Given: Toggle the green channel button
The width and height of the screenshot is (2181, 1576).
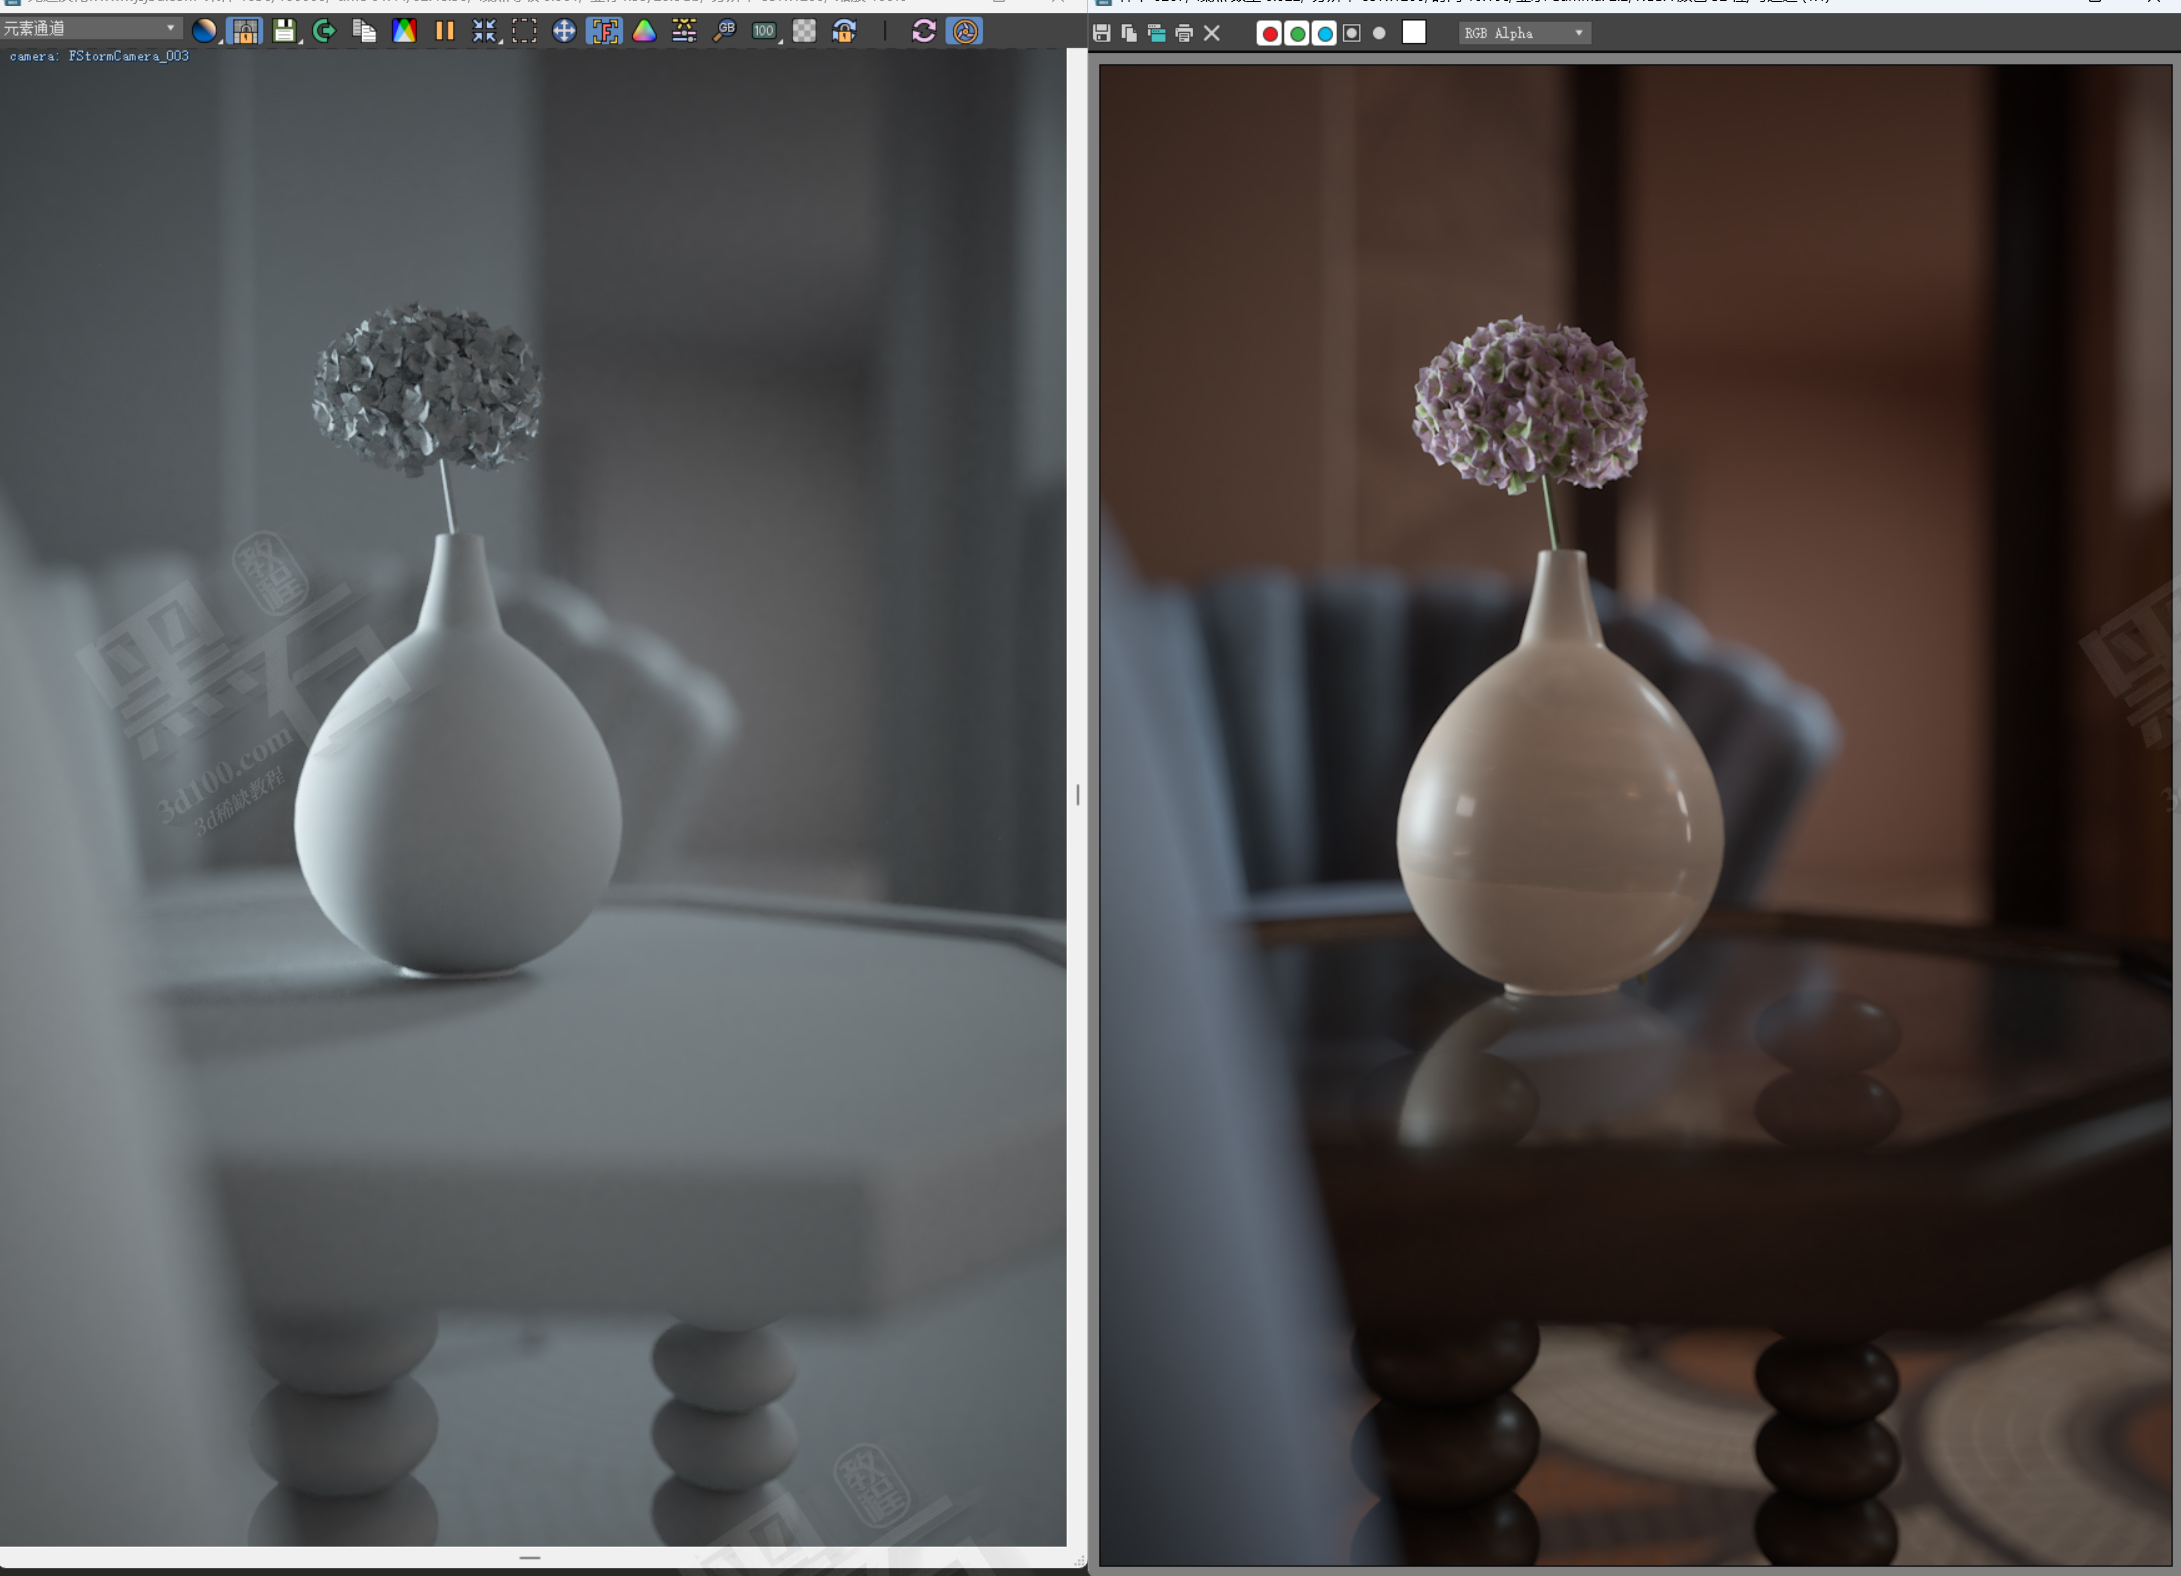Looking at the screenshot, I should [x=1297, y=33].
